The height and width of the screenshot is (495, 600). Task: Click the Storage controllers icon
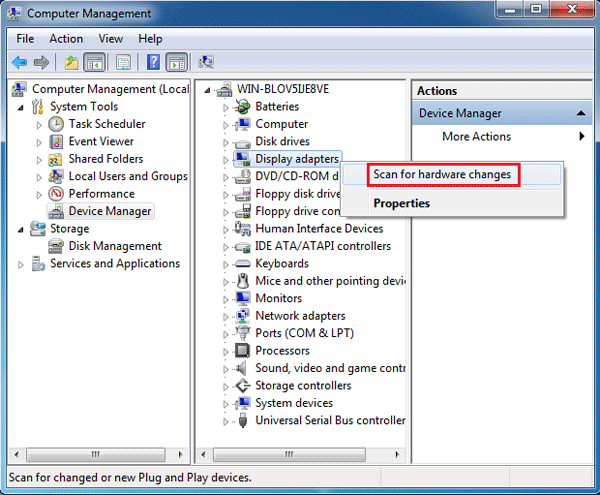tap(243, 385)
